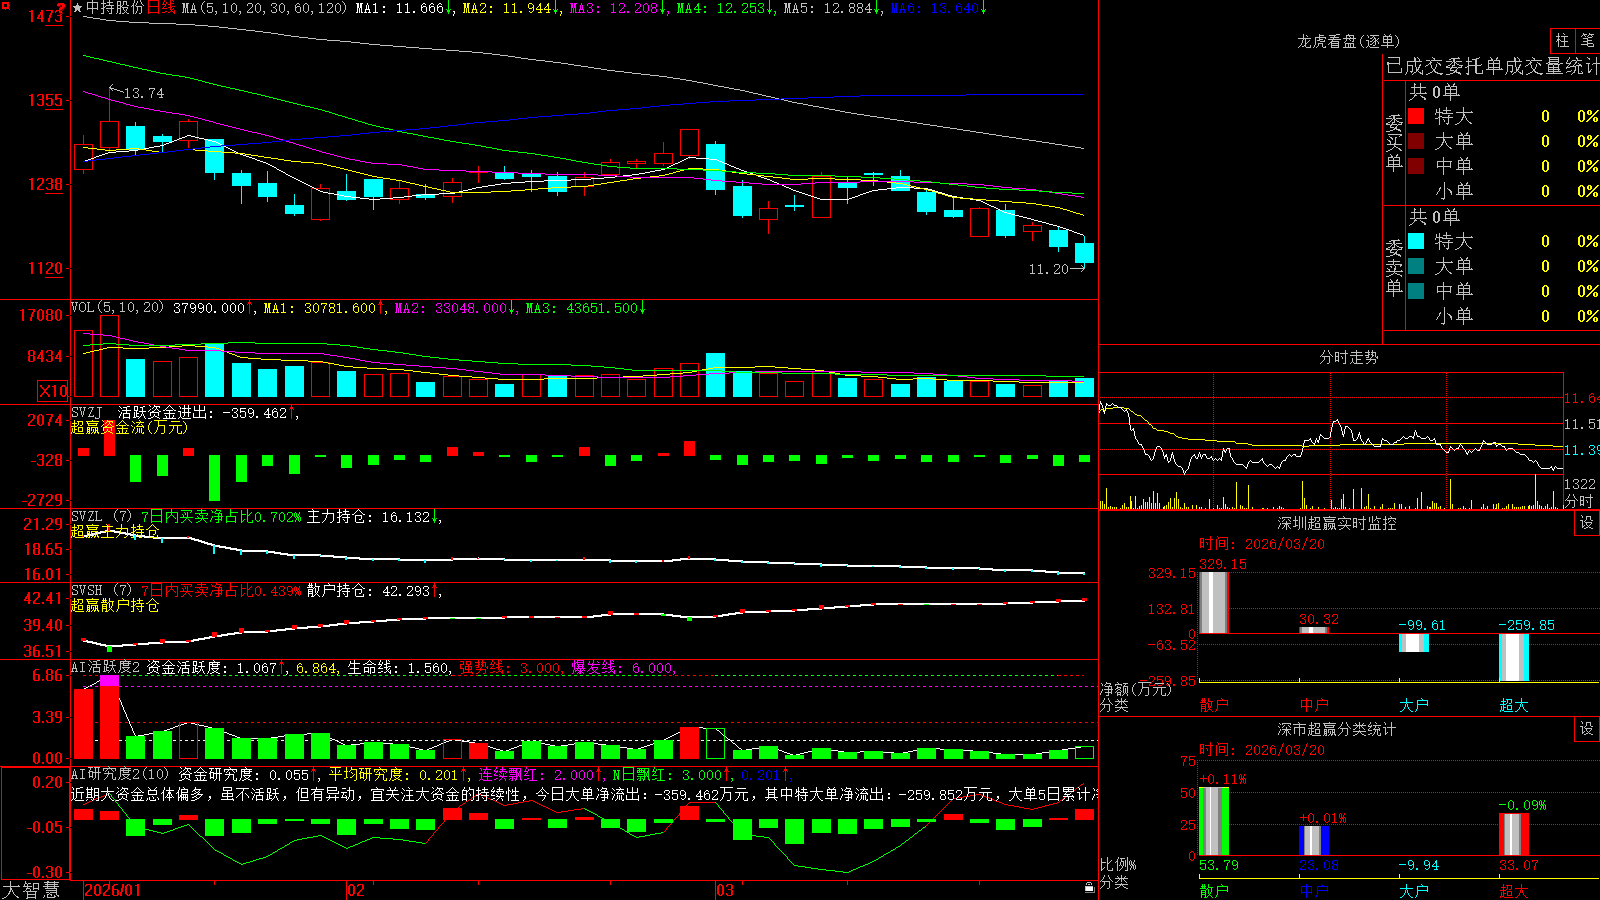Click the 分时 label beside the intraday chart
Image resolution: width=1600 pixels, height=900 pixels.
(x=1579, y=501)
